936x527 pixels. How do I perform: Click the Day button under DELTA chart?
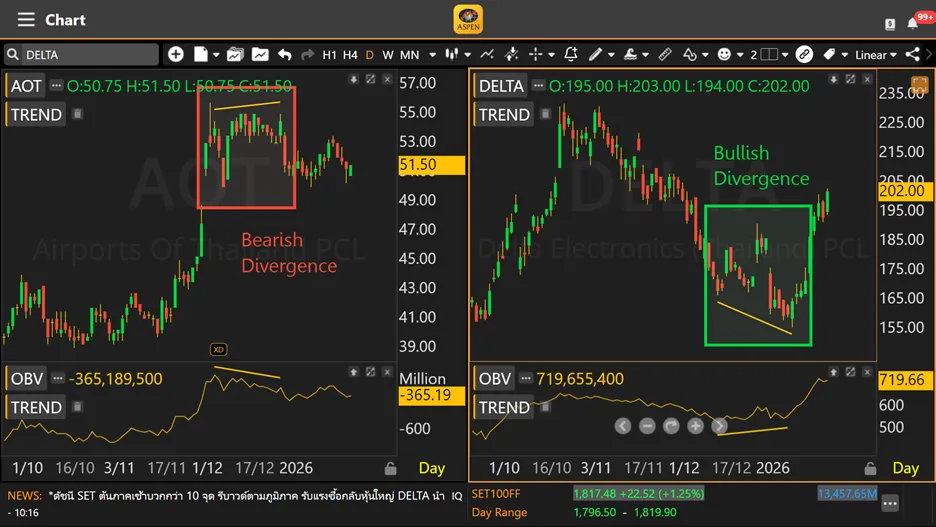tap(905, 468)
